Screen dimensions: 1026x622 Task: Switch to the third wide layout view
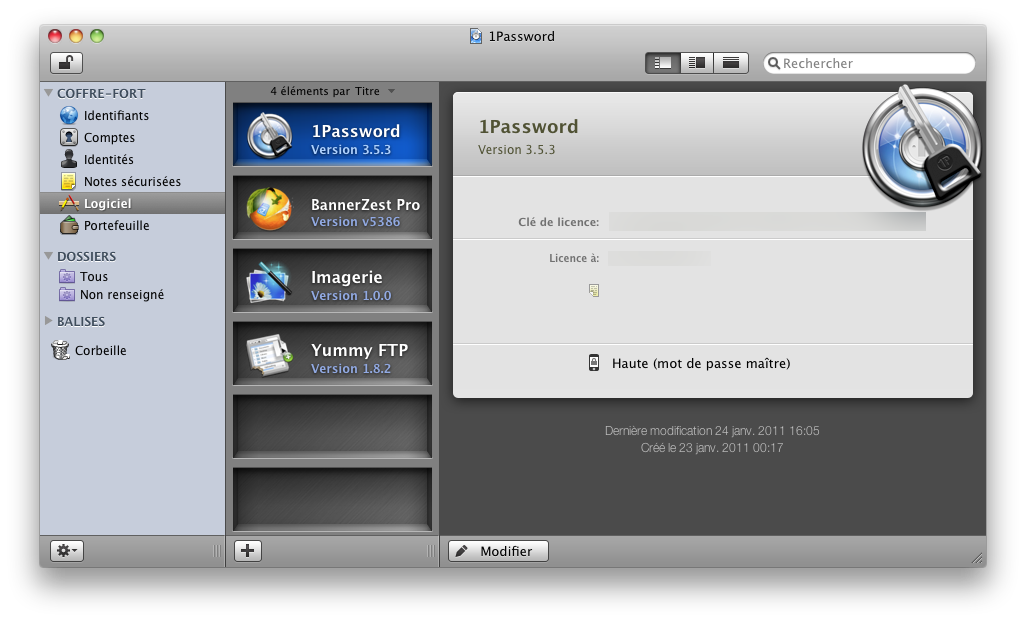tap(731, 63)
